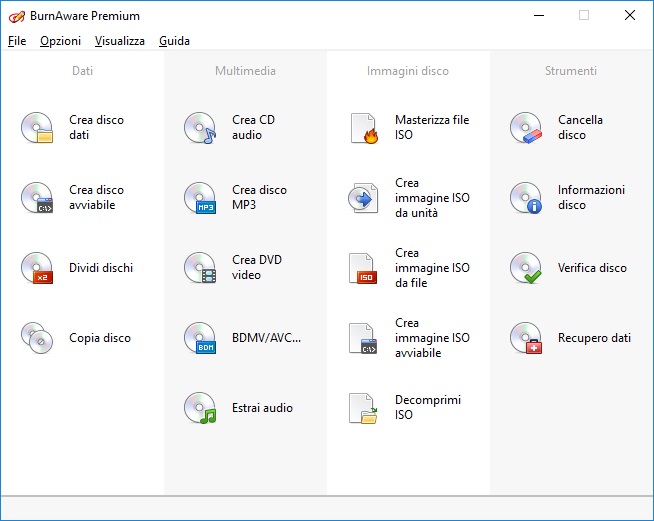Expand the Visualizza menu

click(x=120, y=41)
